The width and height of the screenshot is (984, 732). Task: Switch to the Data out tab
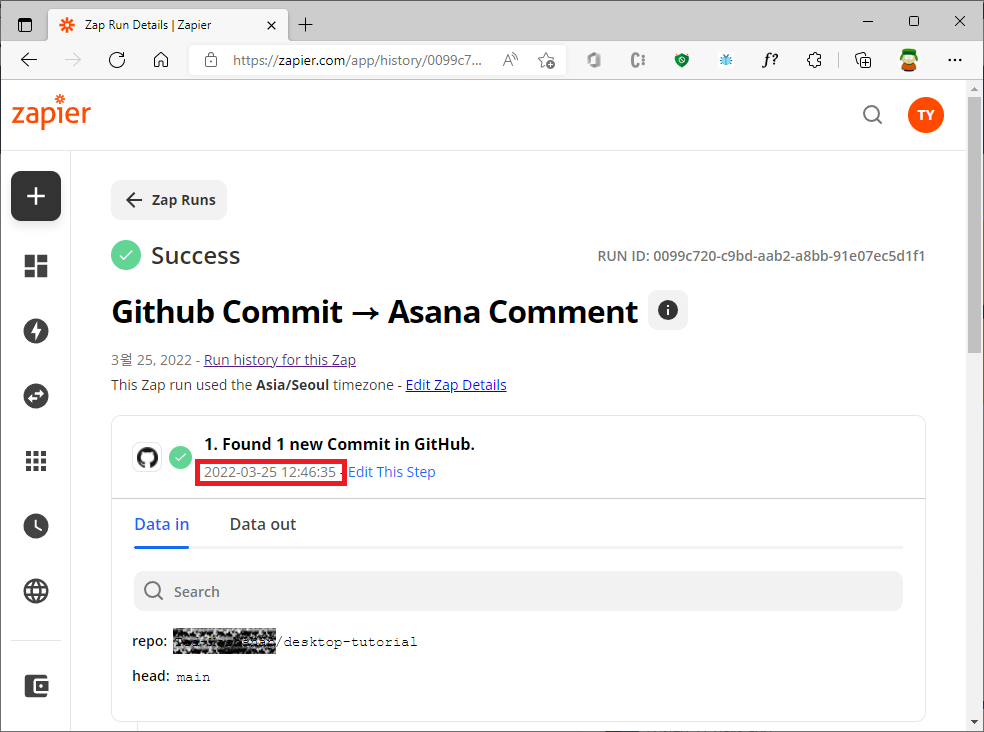pyautogui.click(x=262, y=524)
